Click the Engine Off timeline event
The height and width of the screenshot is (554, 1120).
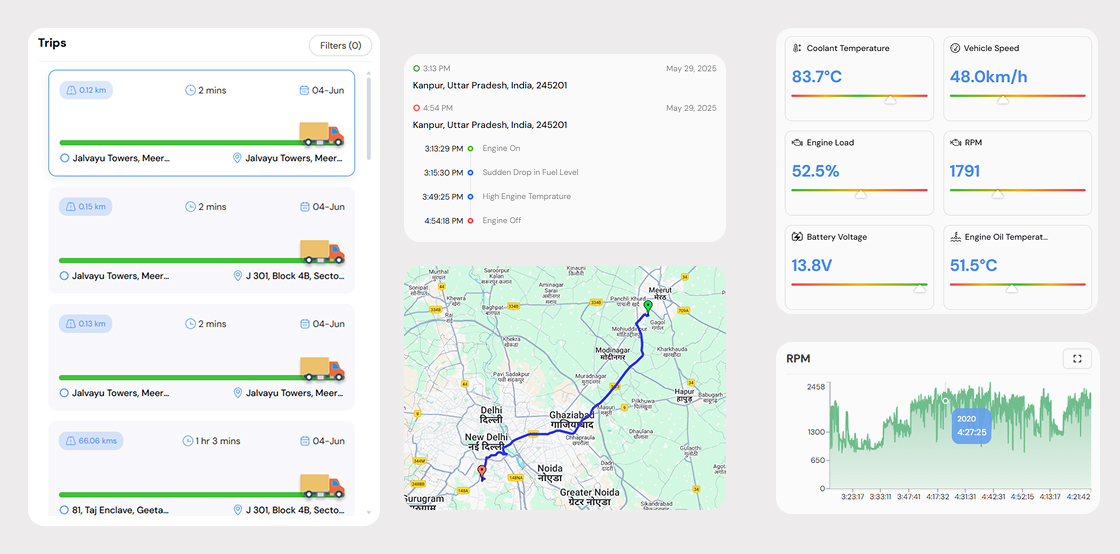[x=502, y=221]
